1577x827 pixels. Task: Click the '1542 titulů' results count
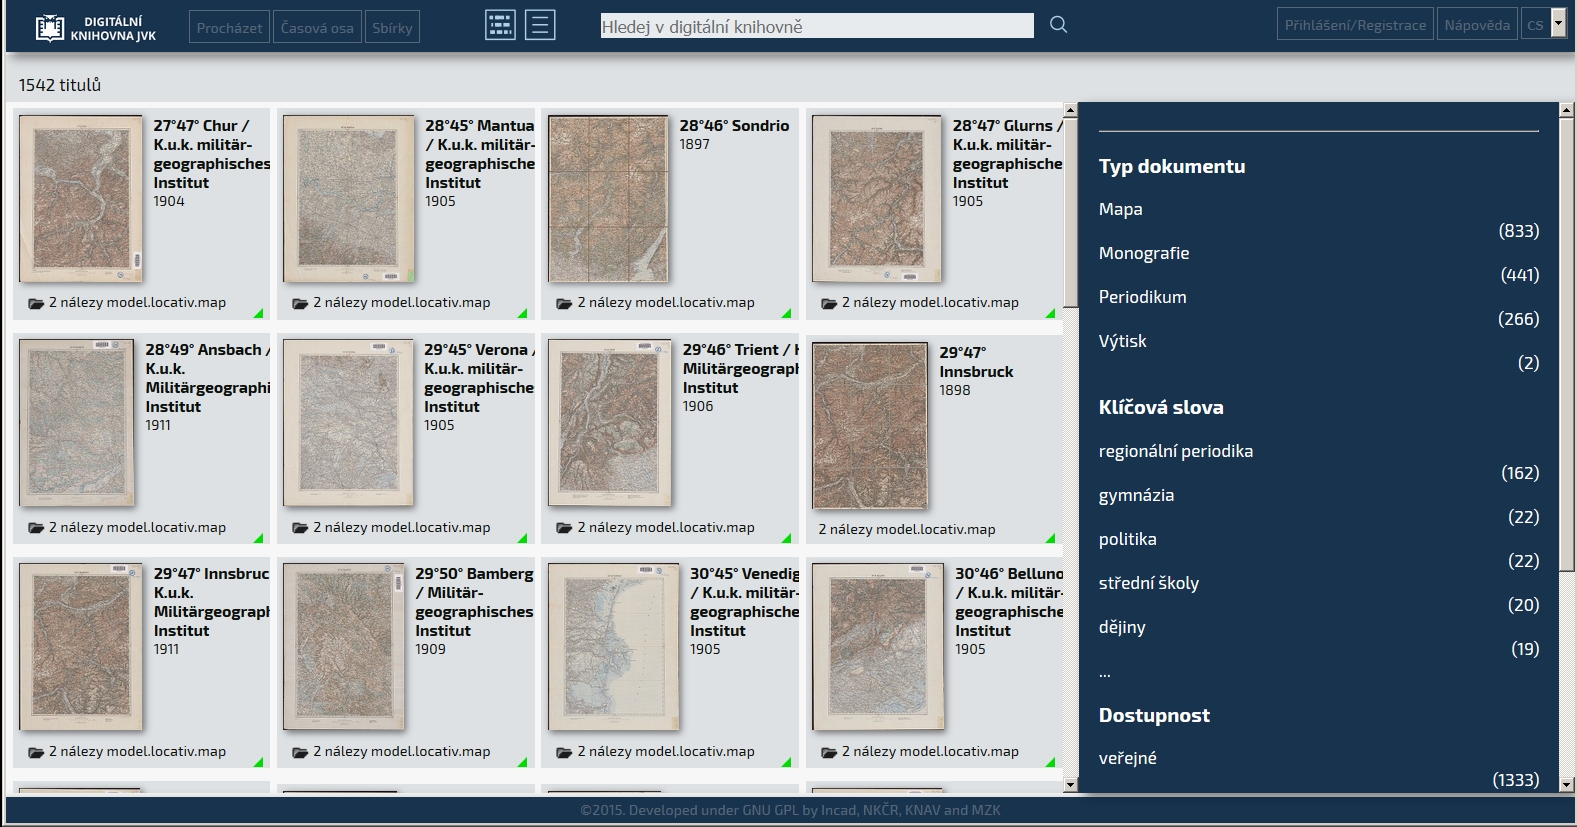[60, 85]
